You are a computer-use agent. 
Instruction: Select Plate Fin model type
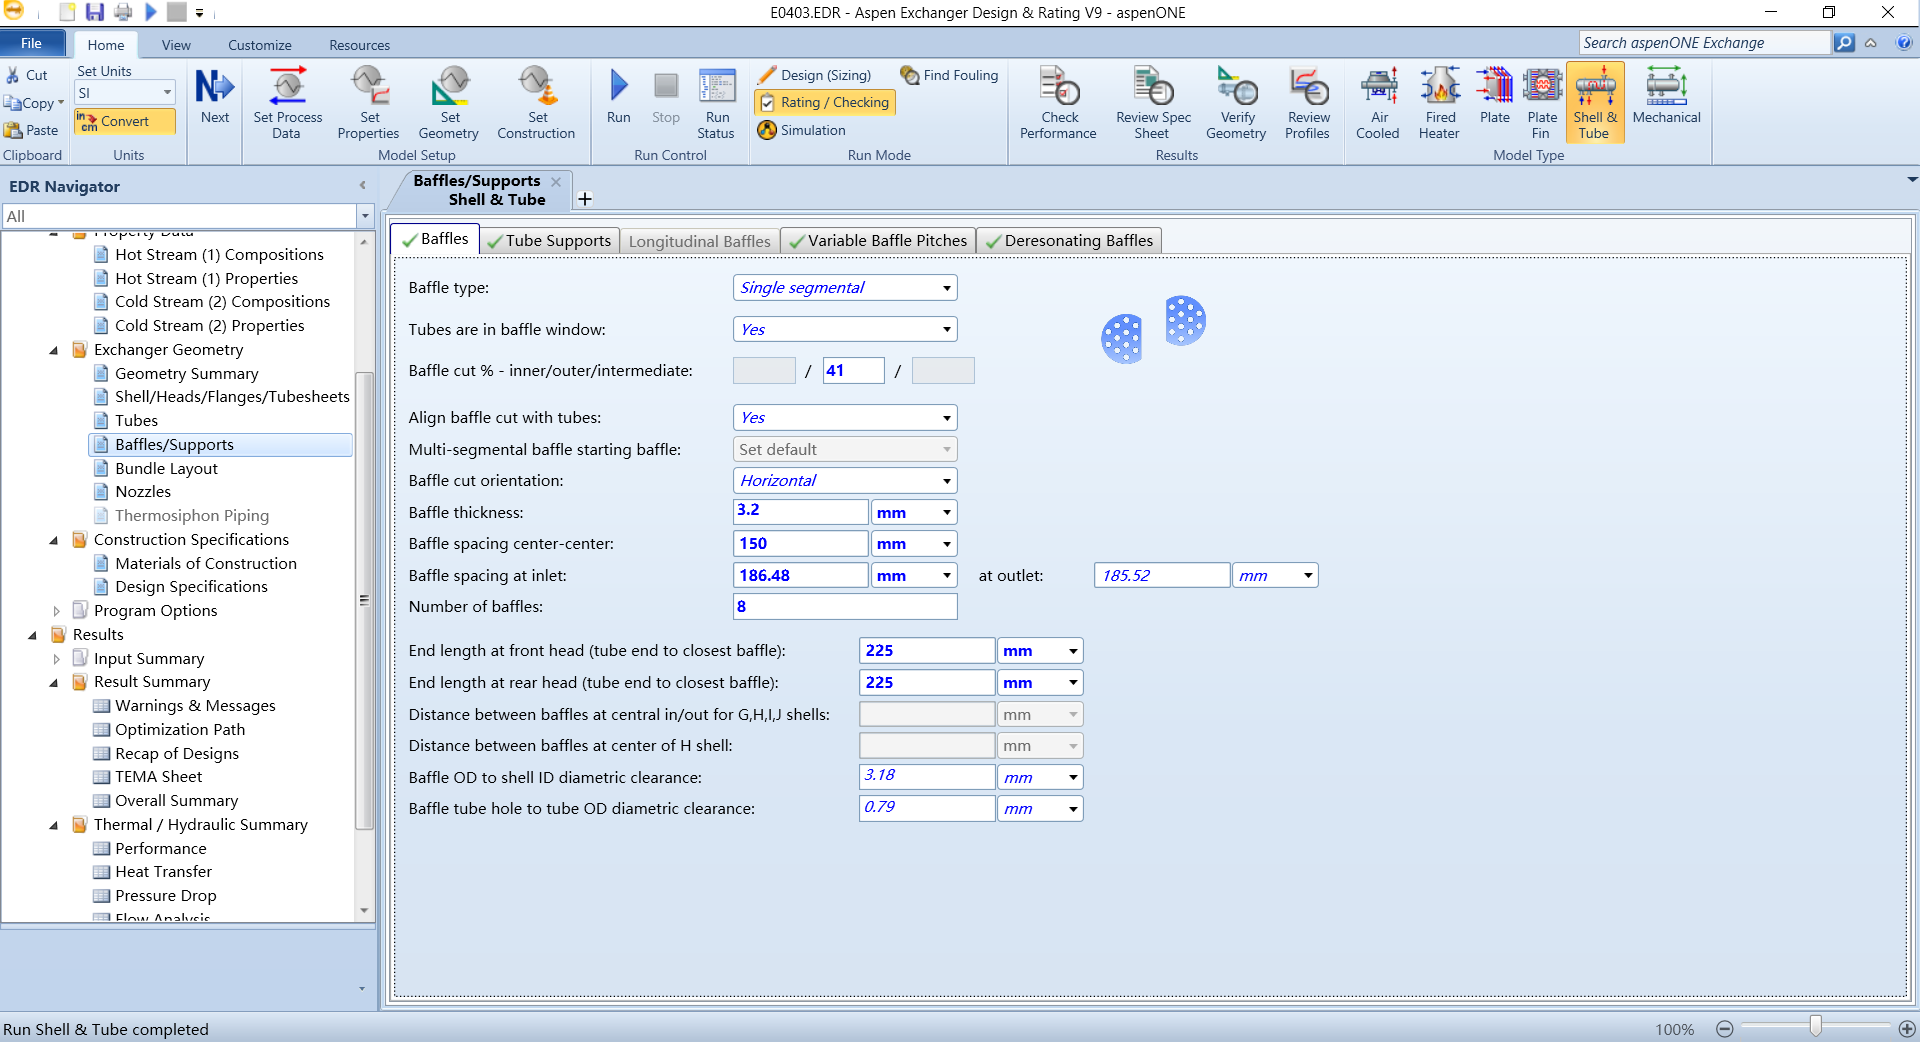click(x=1542, y=103)
